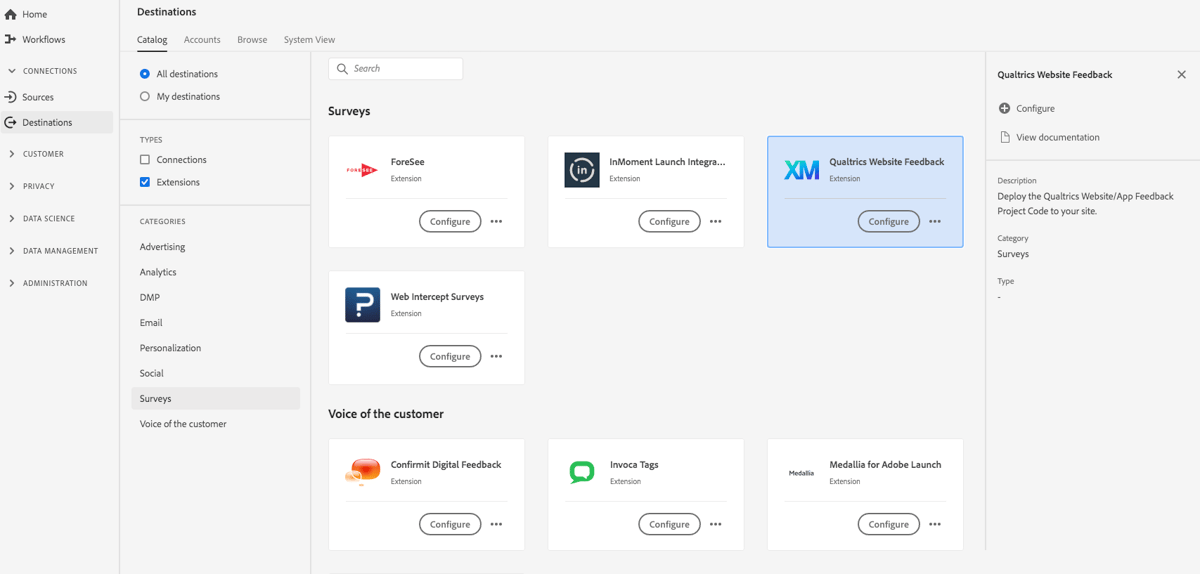Configure the ForeSee extension

450,221
